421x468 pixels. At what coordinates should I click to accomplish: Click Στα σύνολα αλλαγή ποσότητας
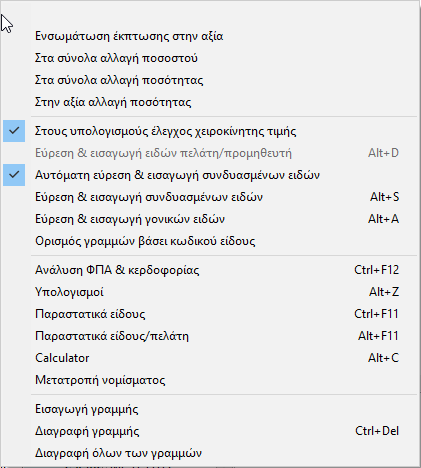(210, 80)
